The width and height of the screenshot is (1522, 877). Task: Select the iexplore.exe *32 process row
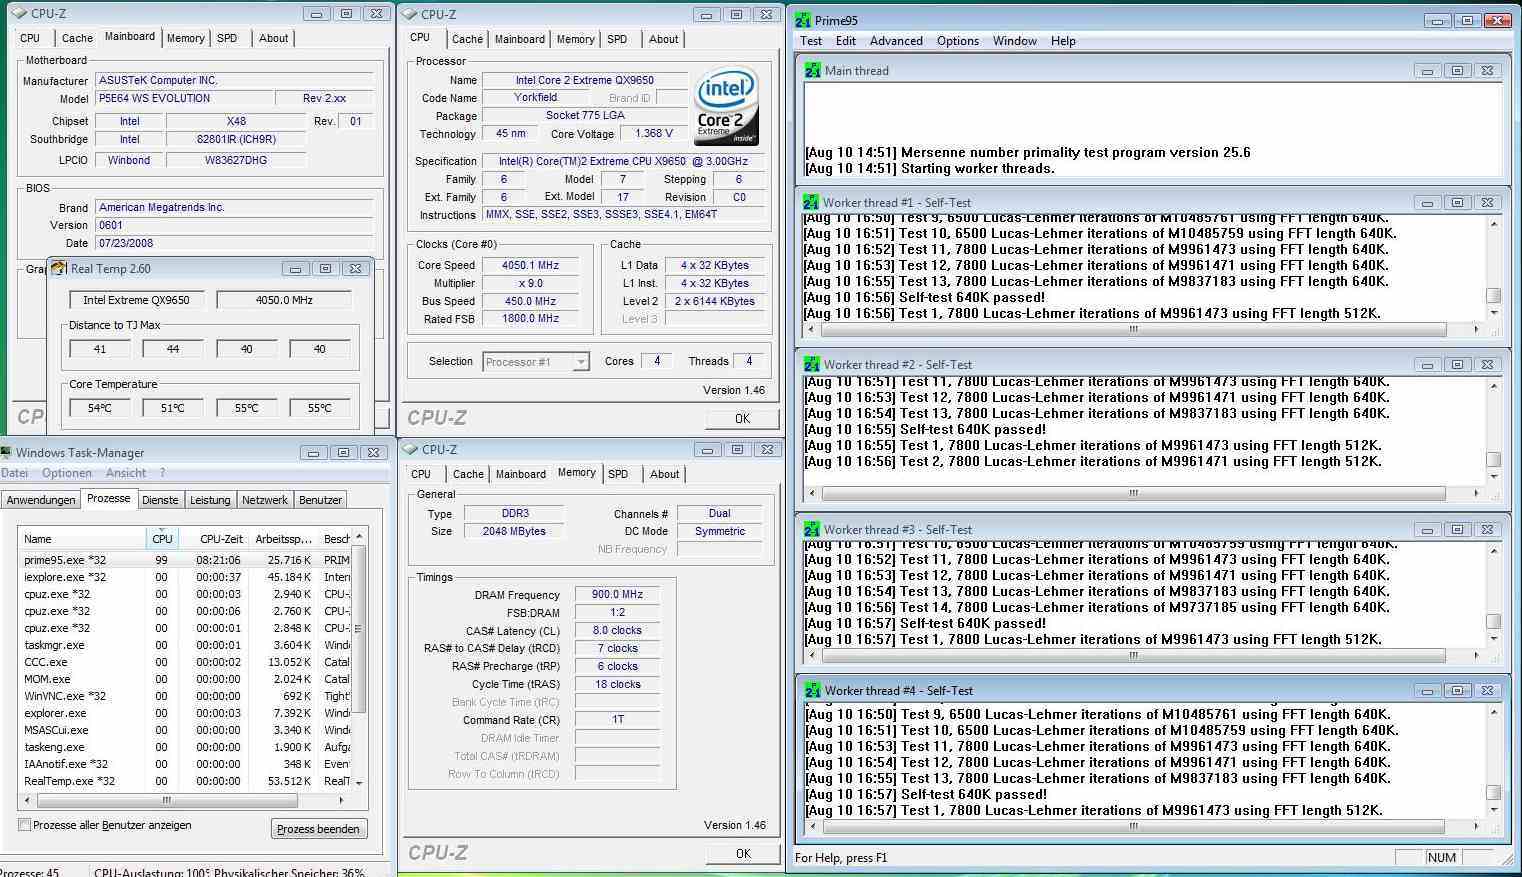point(185,577)
